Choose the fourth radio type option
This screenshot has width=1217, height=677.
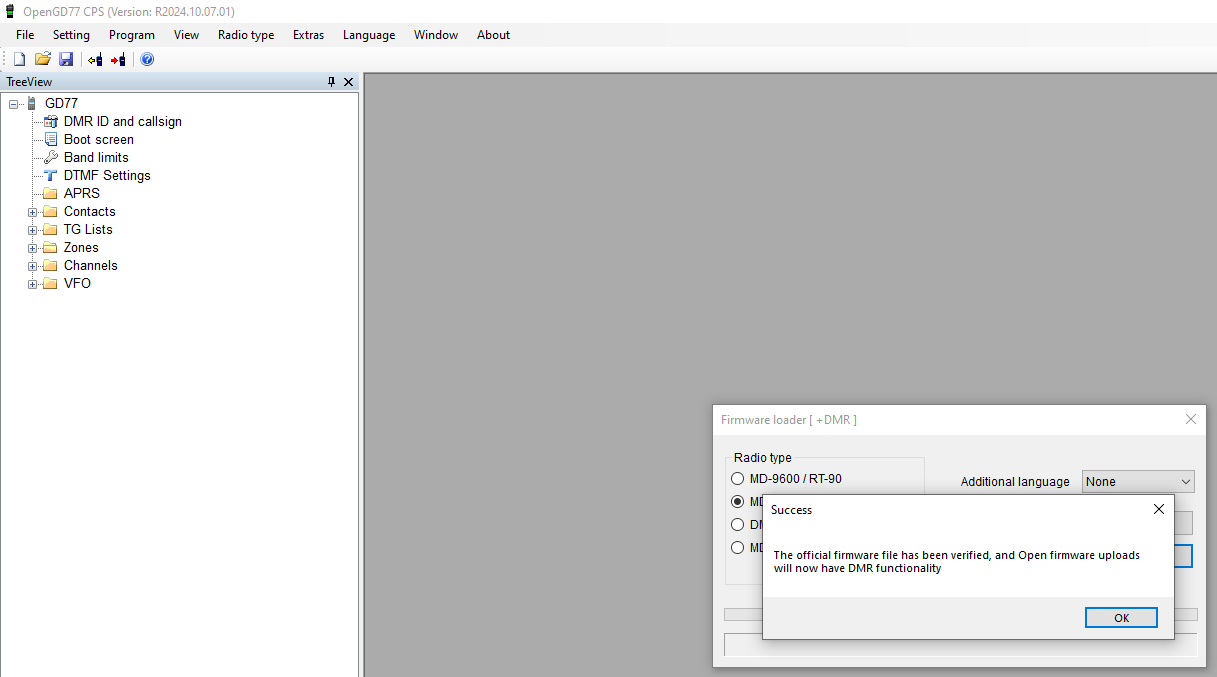coord(738,547)
